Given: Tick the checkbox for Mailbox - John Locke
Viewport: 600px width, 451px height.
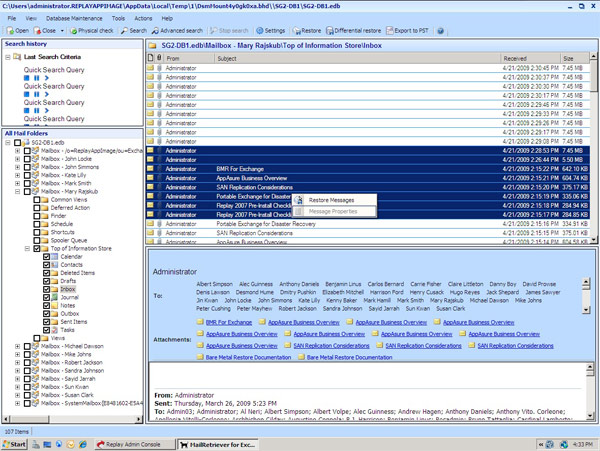Looking at the screenshot, I should [26, 161].
